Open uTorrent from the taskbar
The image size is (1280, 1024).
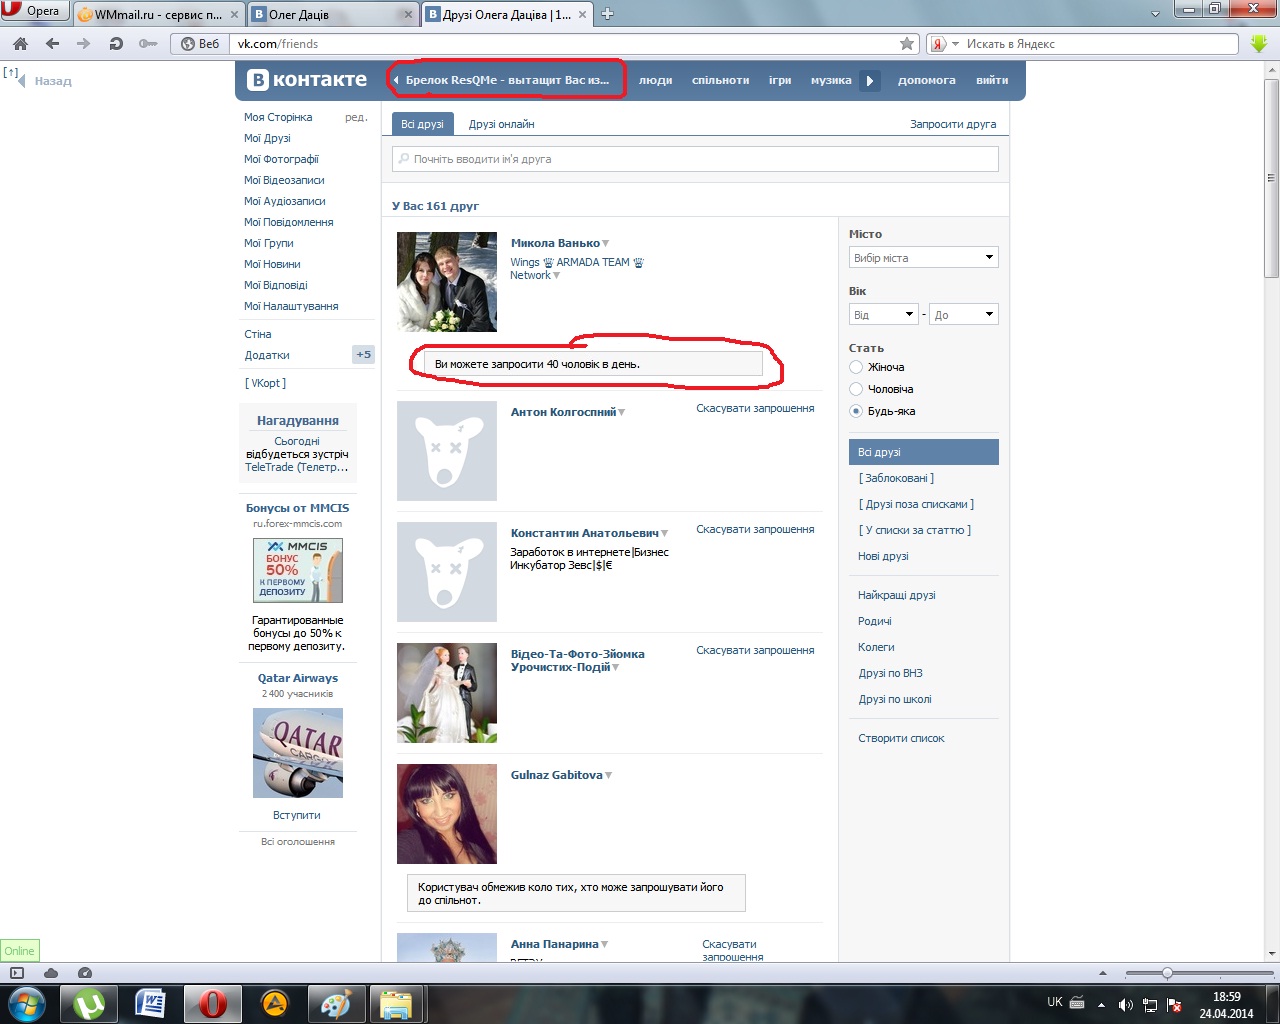coord(88,1004)
